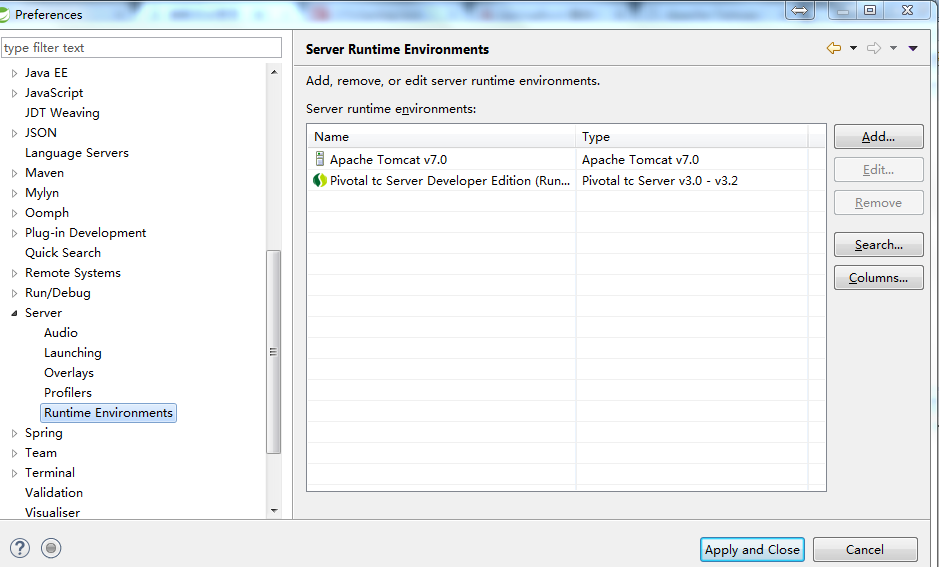Click the Pivotal tc Server green icon

point(320,180)
